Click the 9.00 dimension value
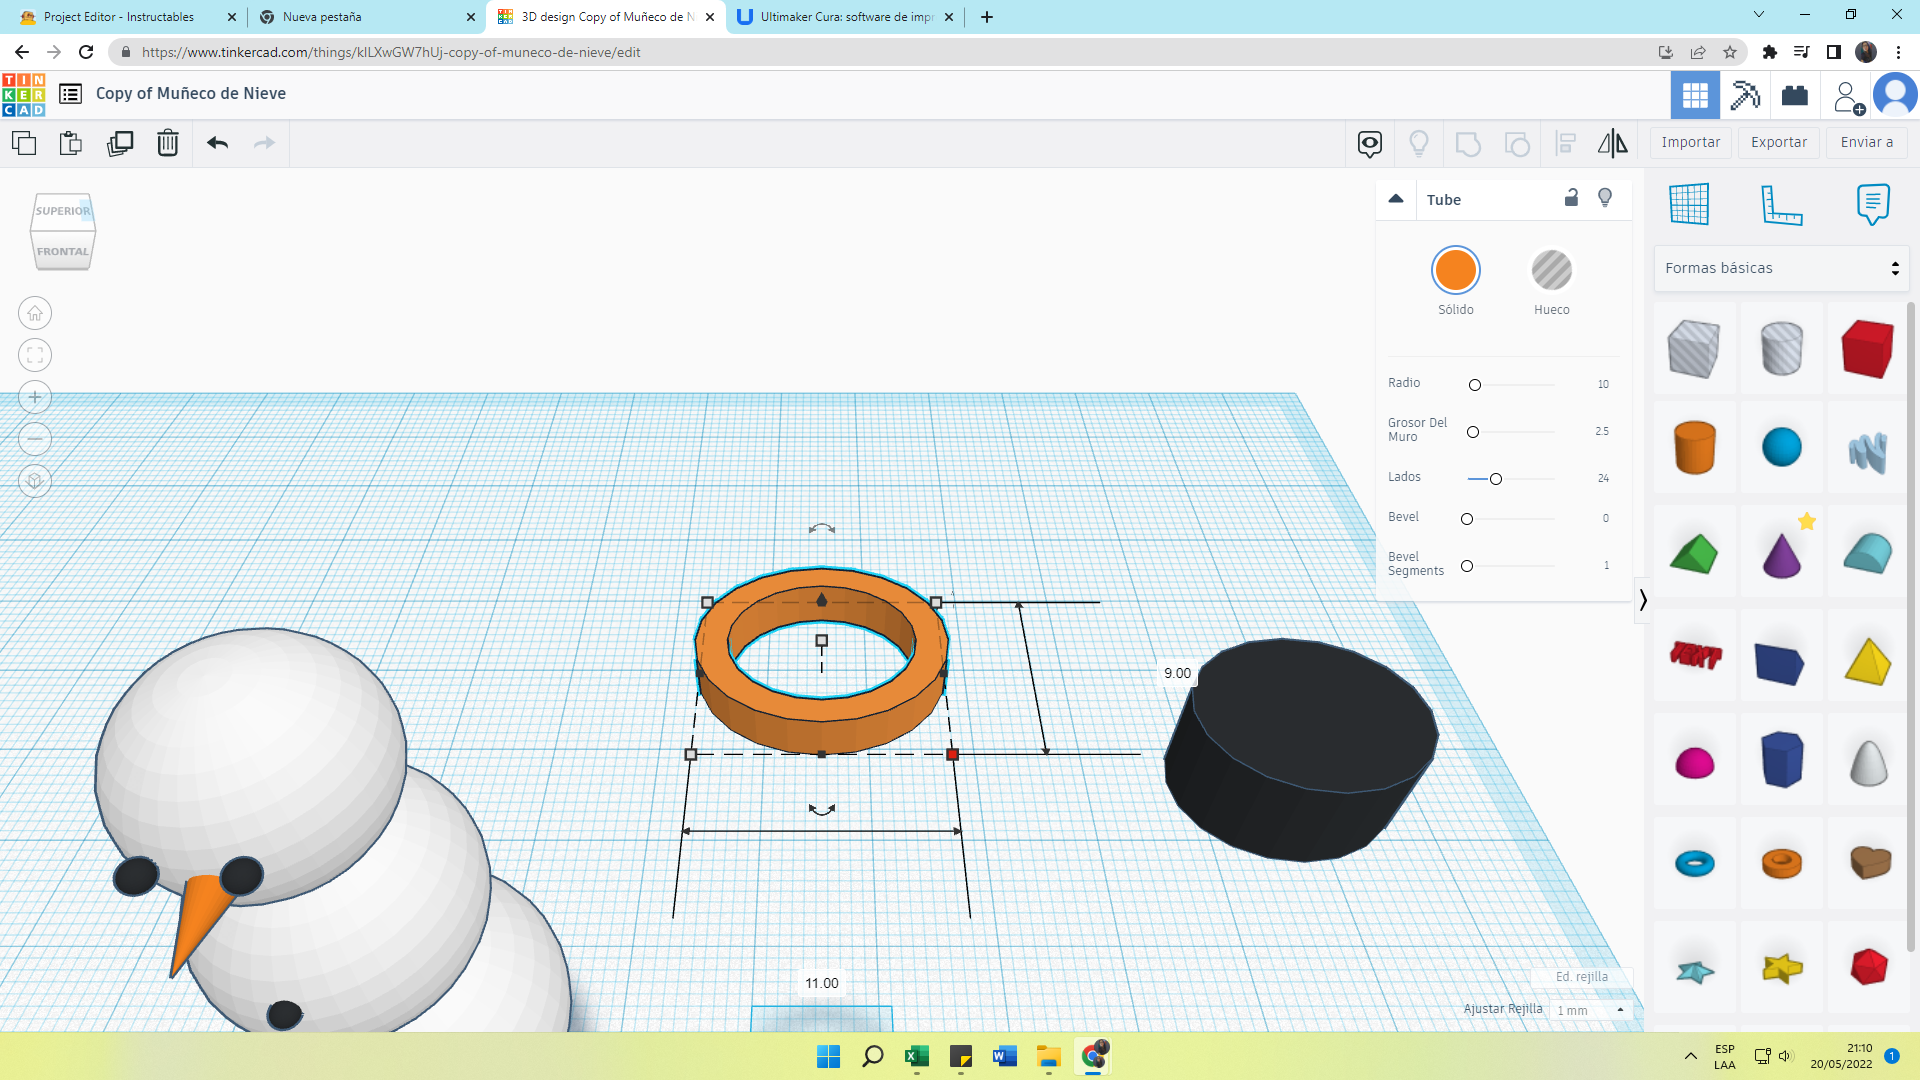1920x1080 pixels. (1177, 673)
